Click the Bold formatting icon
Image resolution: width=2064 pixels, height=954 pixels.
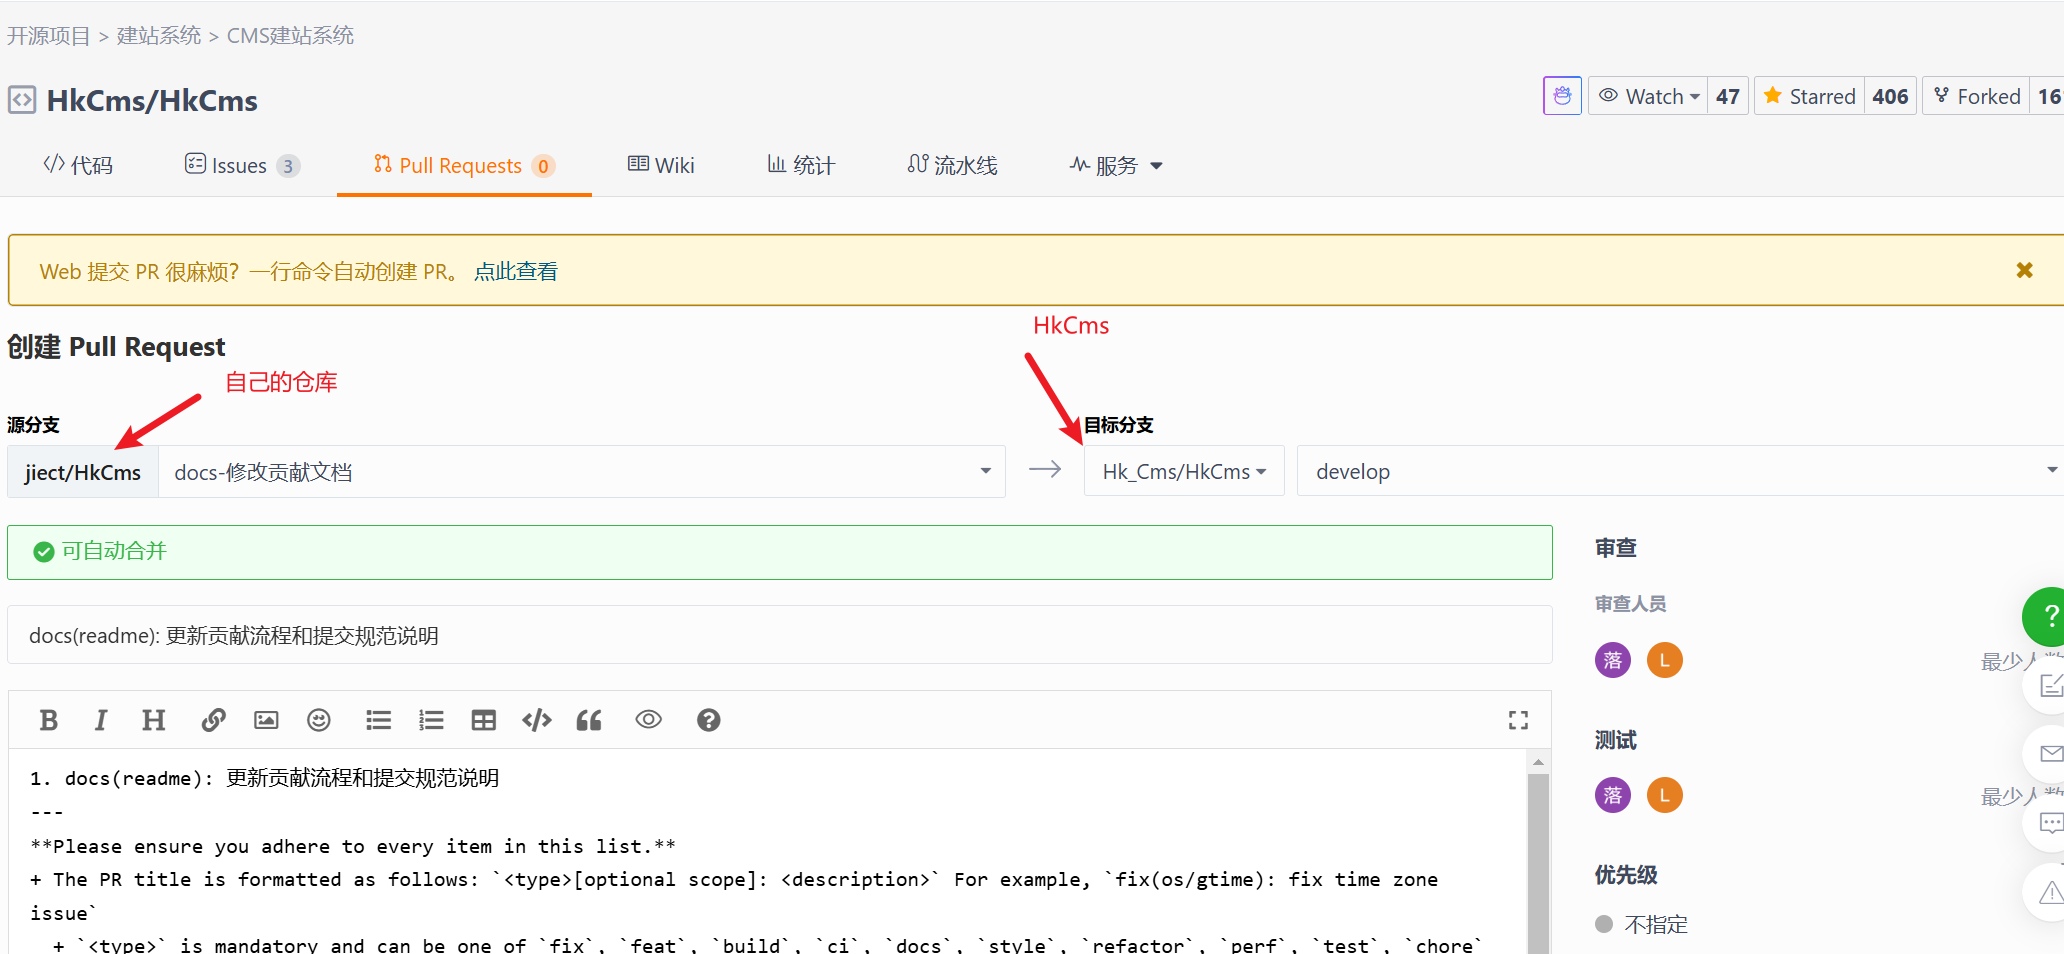pyautogui.click(x=48, y=720)
